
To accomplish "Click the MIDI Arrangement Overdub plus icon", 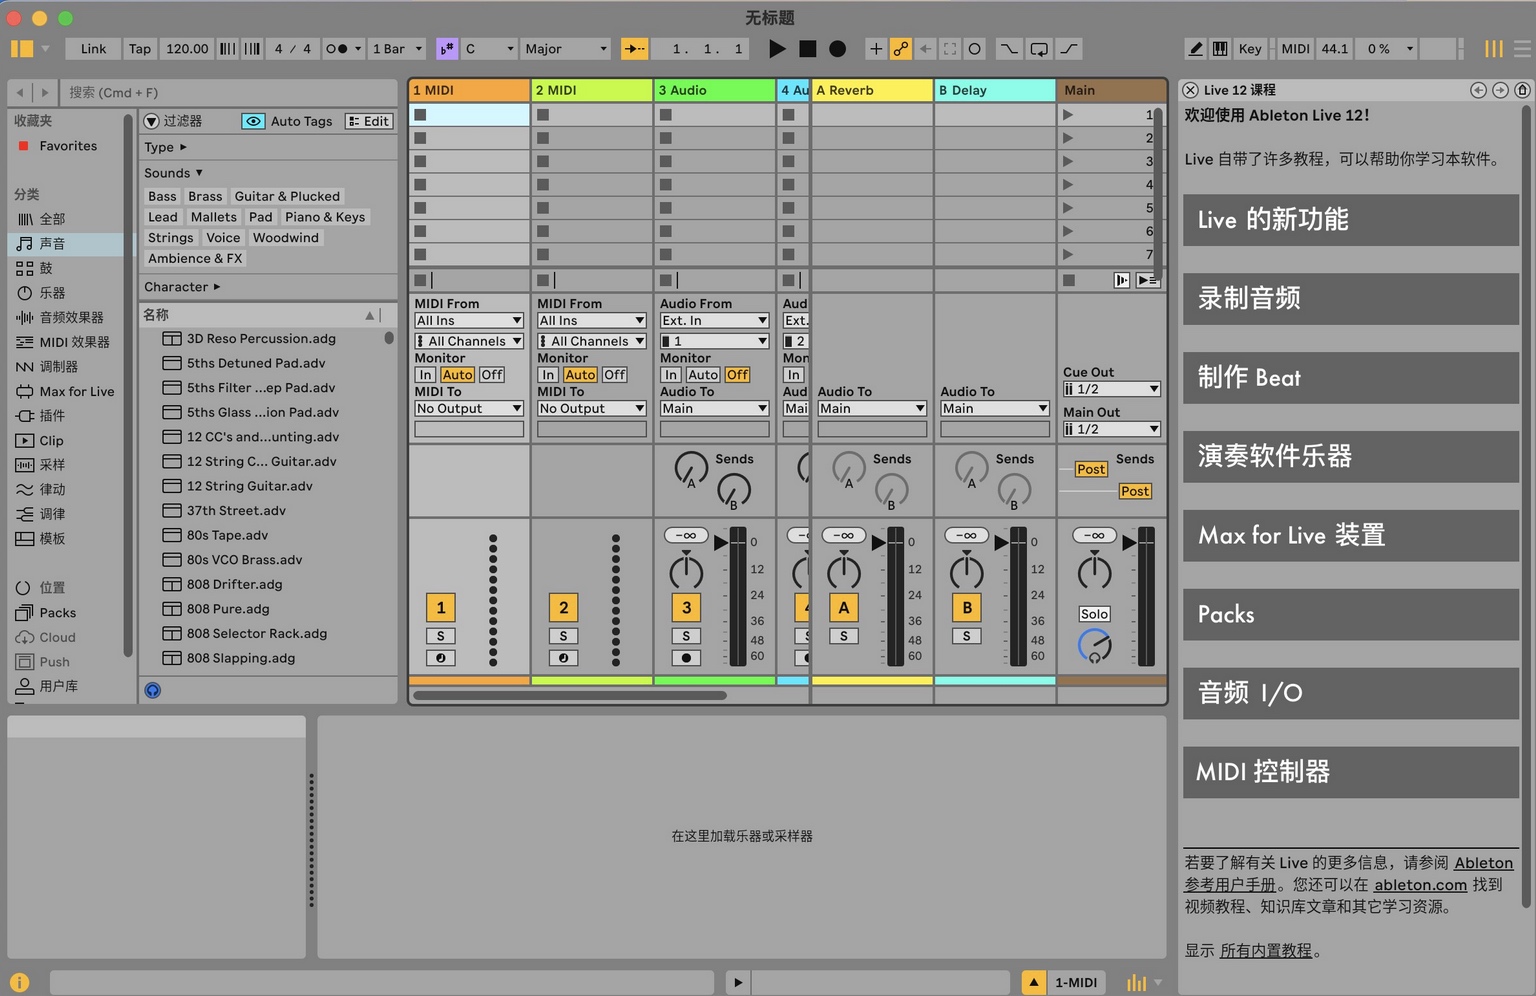I will click(876, 48).
